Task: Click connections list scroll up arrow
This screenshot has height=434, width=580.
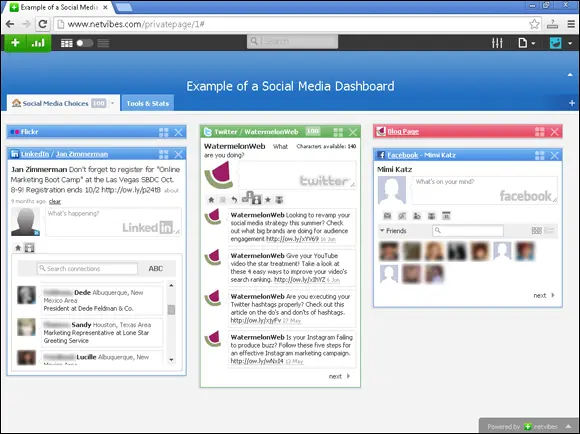Action: pyautogui.click(x=171, y=285)
